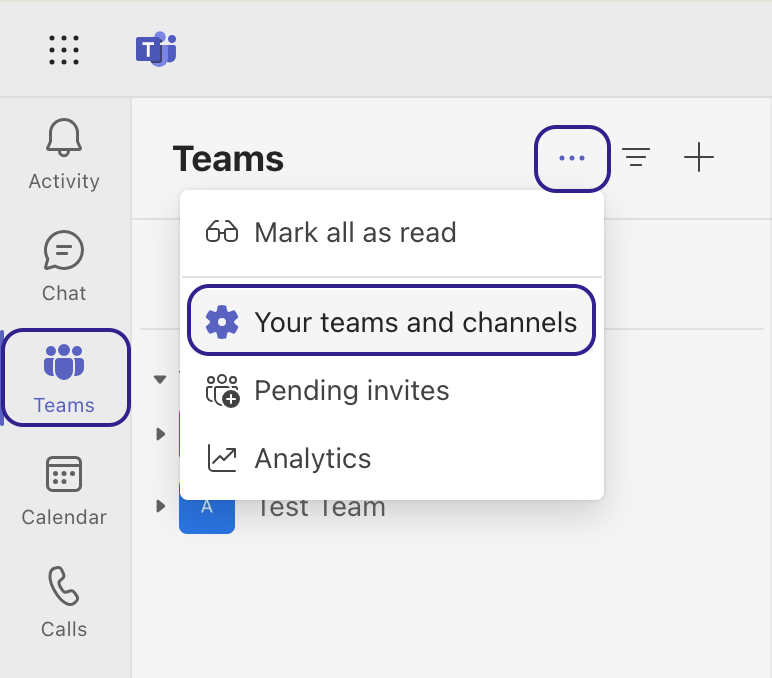Open Calendar from the sidebar
772x678 pixels.
coord(64,490)
